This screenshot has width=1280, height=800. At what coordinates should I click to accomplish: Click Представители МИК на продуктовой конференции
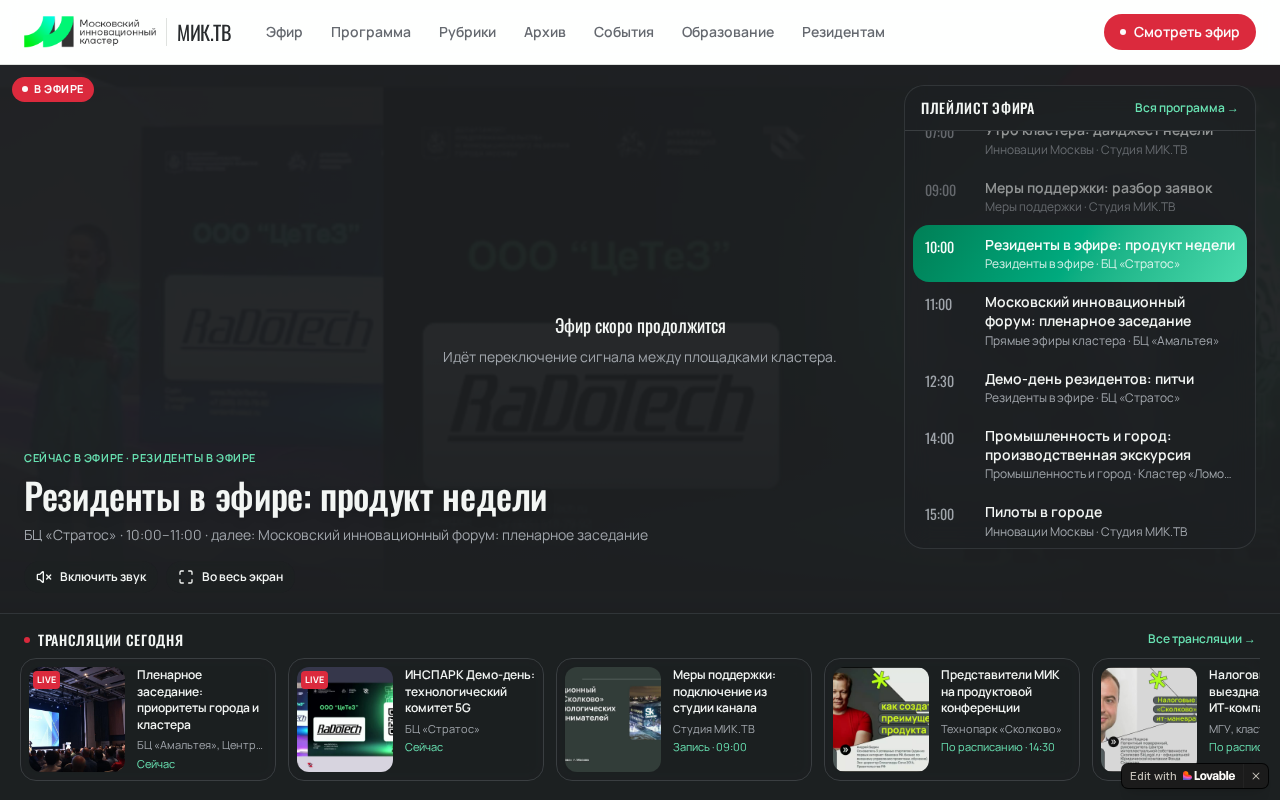click(x=1000, y=691)
